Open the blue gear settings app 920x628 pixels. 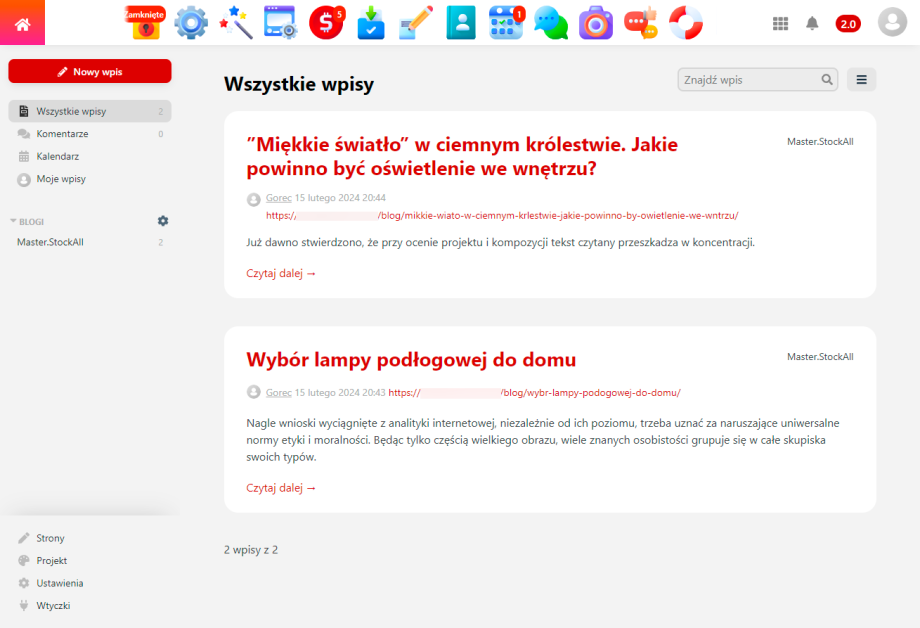click(190, 22)
